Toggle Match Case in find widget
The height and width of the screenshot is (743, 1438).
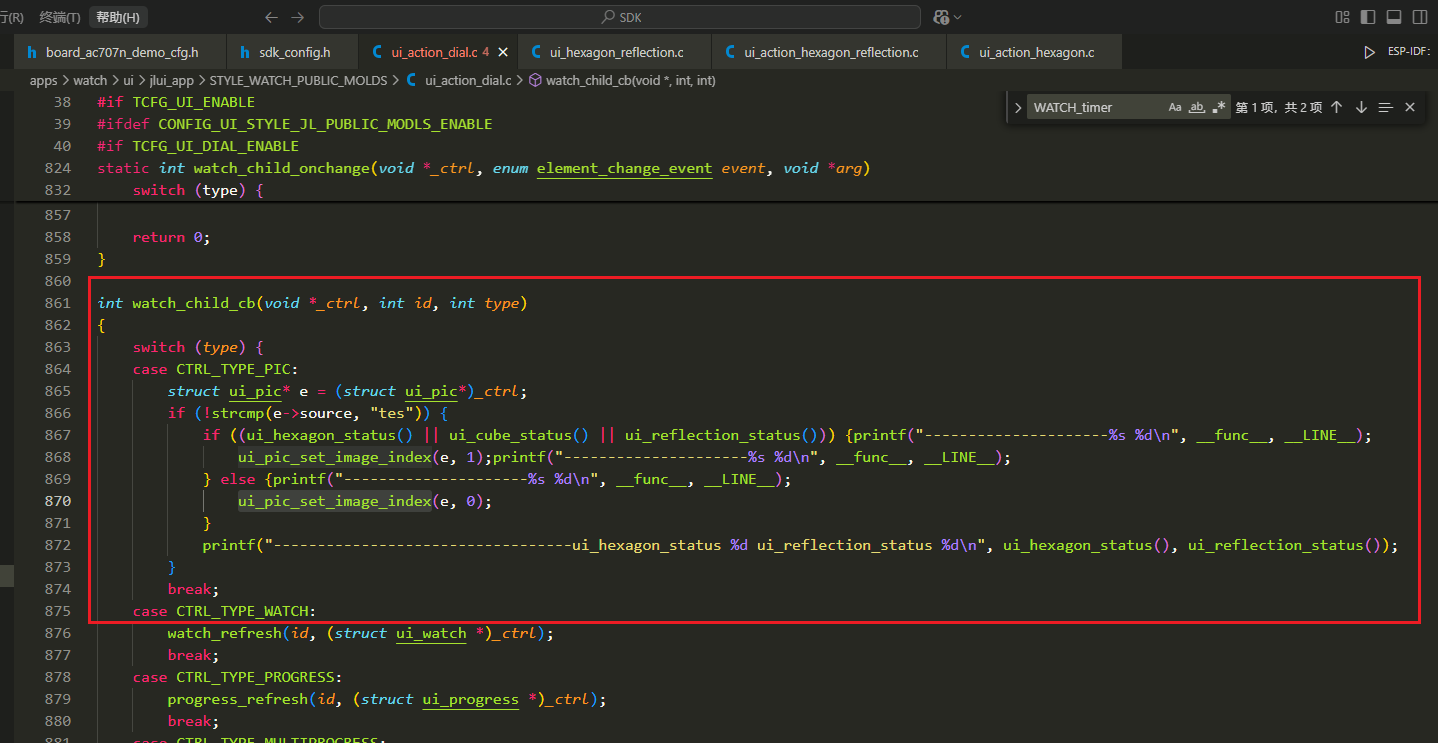tap(1175, 107)
